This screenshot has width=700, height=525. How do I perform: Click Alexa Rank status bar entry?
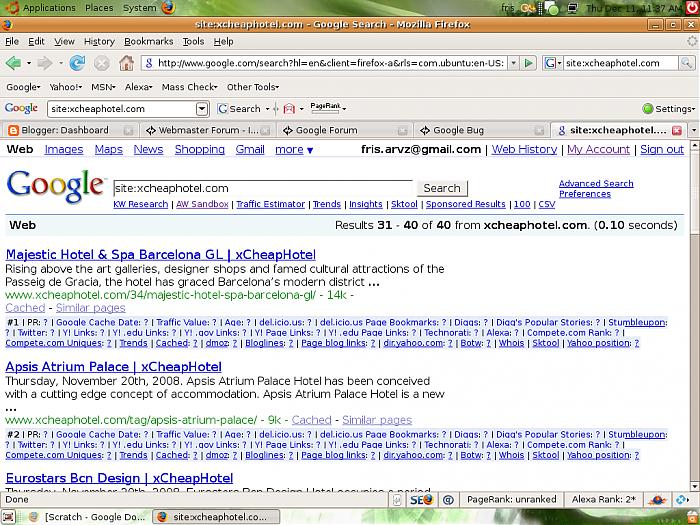click(604, 500)
